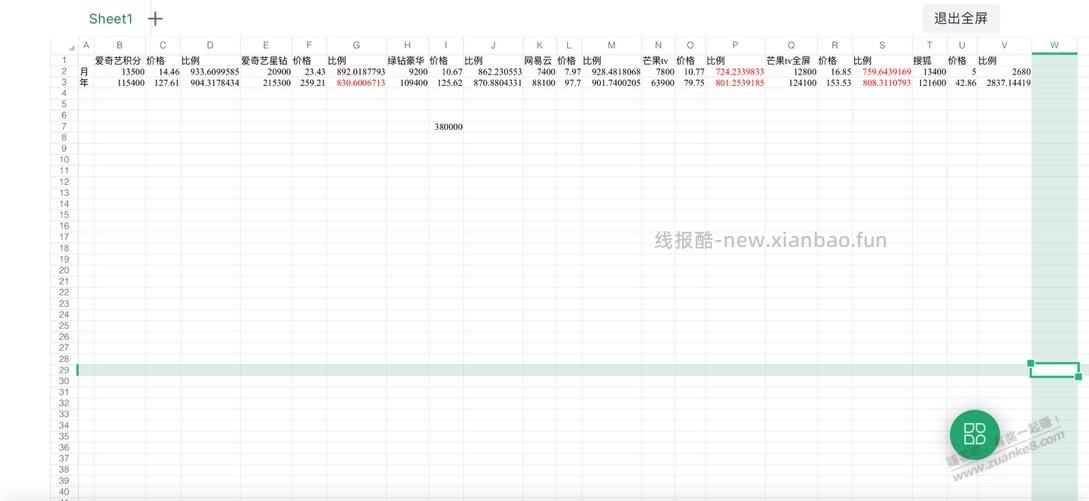Select the red cell 724.2339833

739,72
